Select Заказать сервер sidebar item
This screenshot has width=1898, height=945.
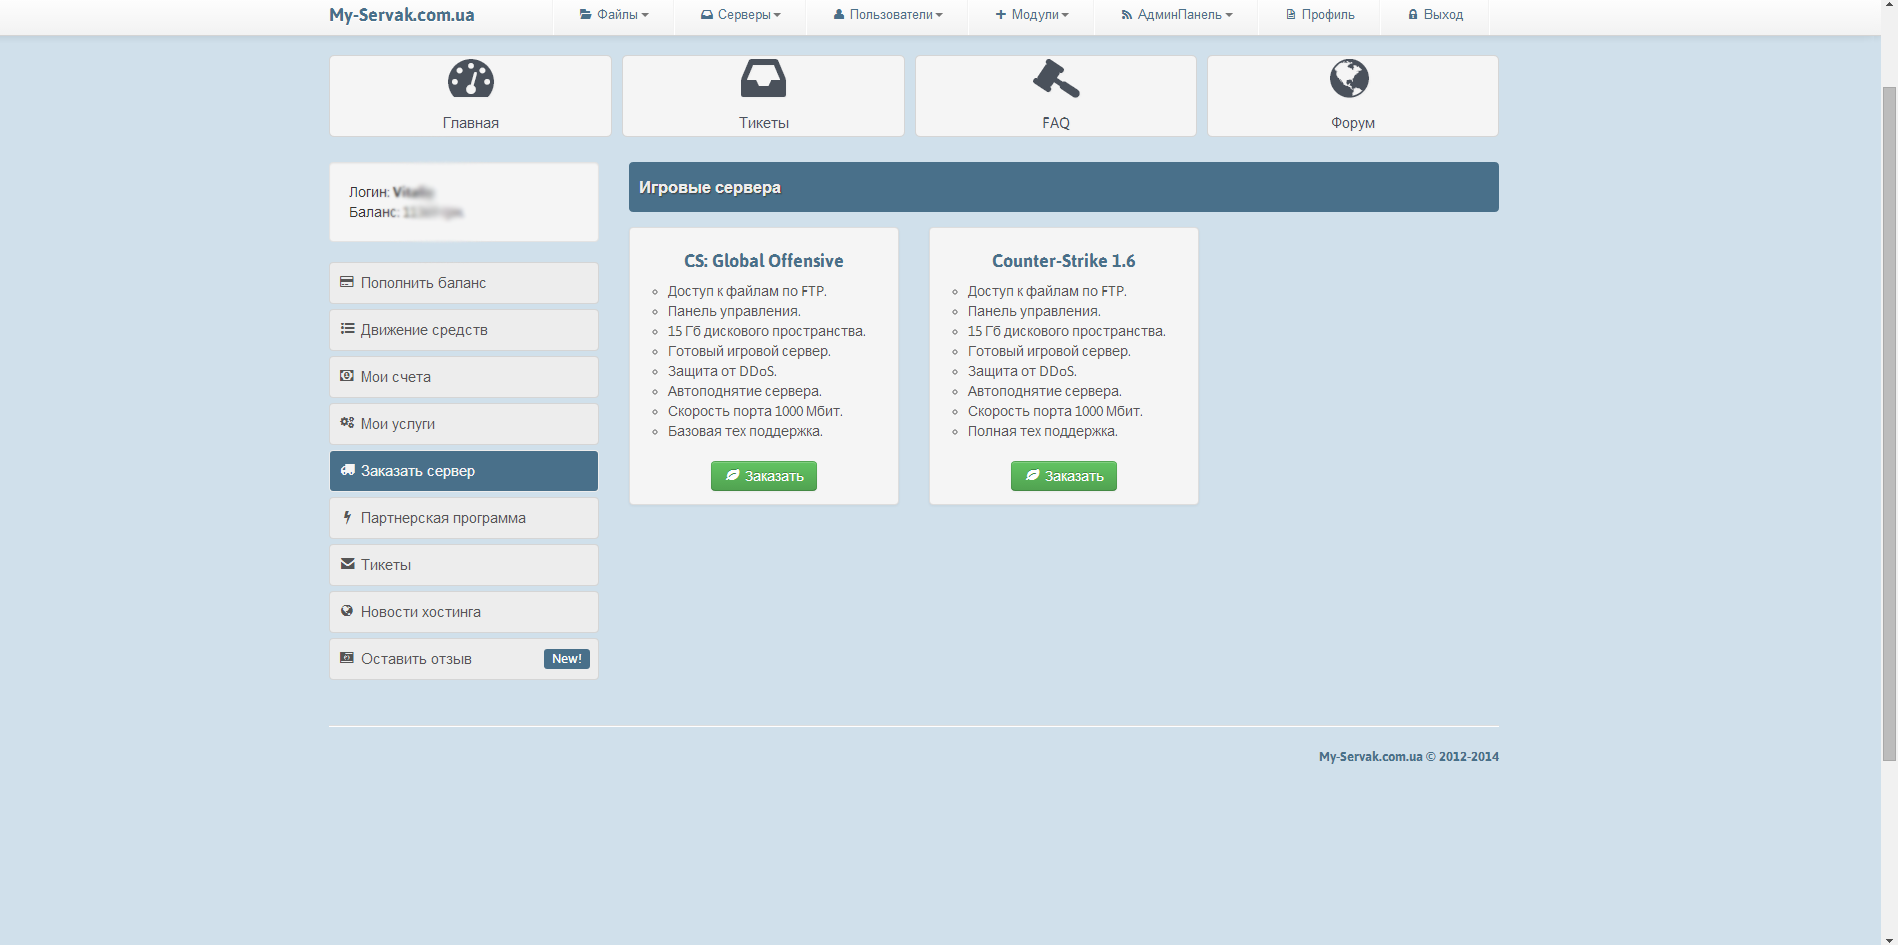464,471
